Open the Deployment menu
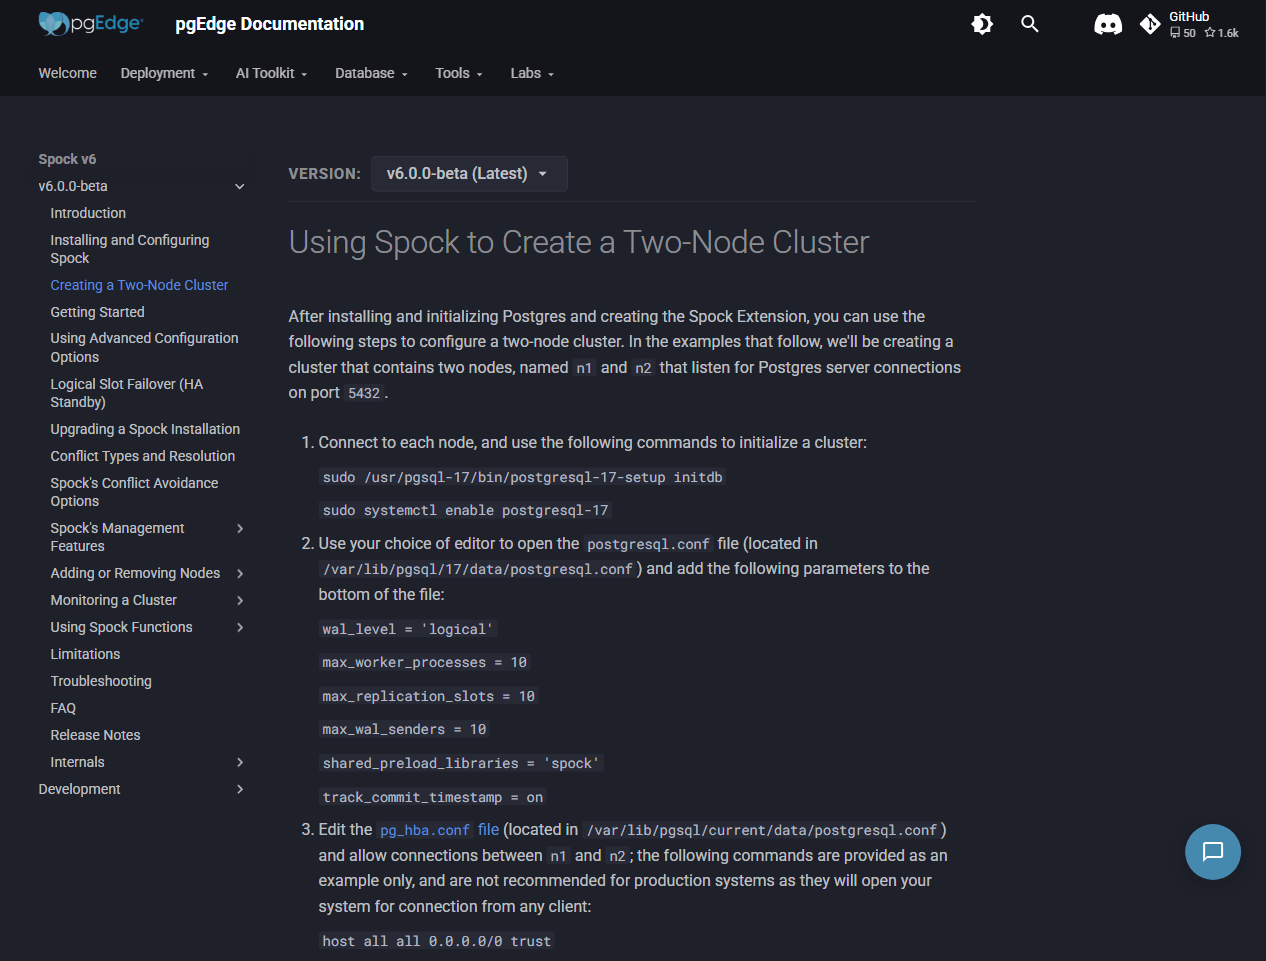The height and width of the screenshot is (961, 1266). [165, 73]
